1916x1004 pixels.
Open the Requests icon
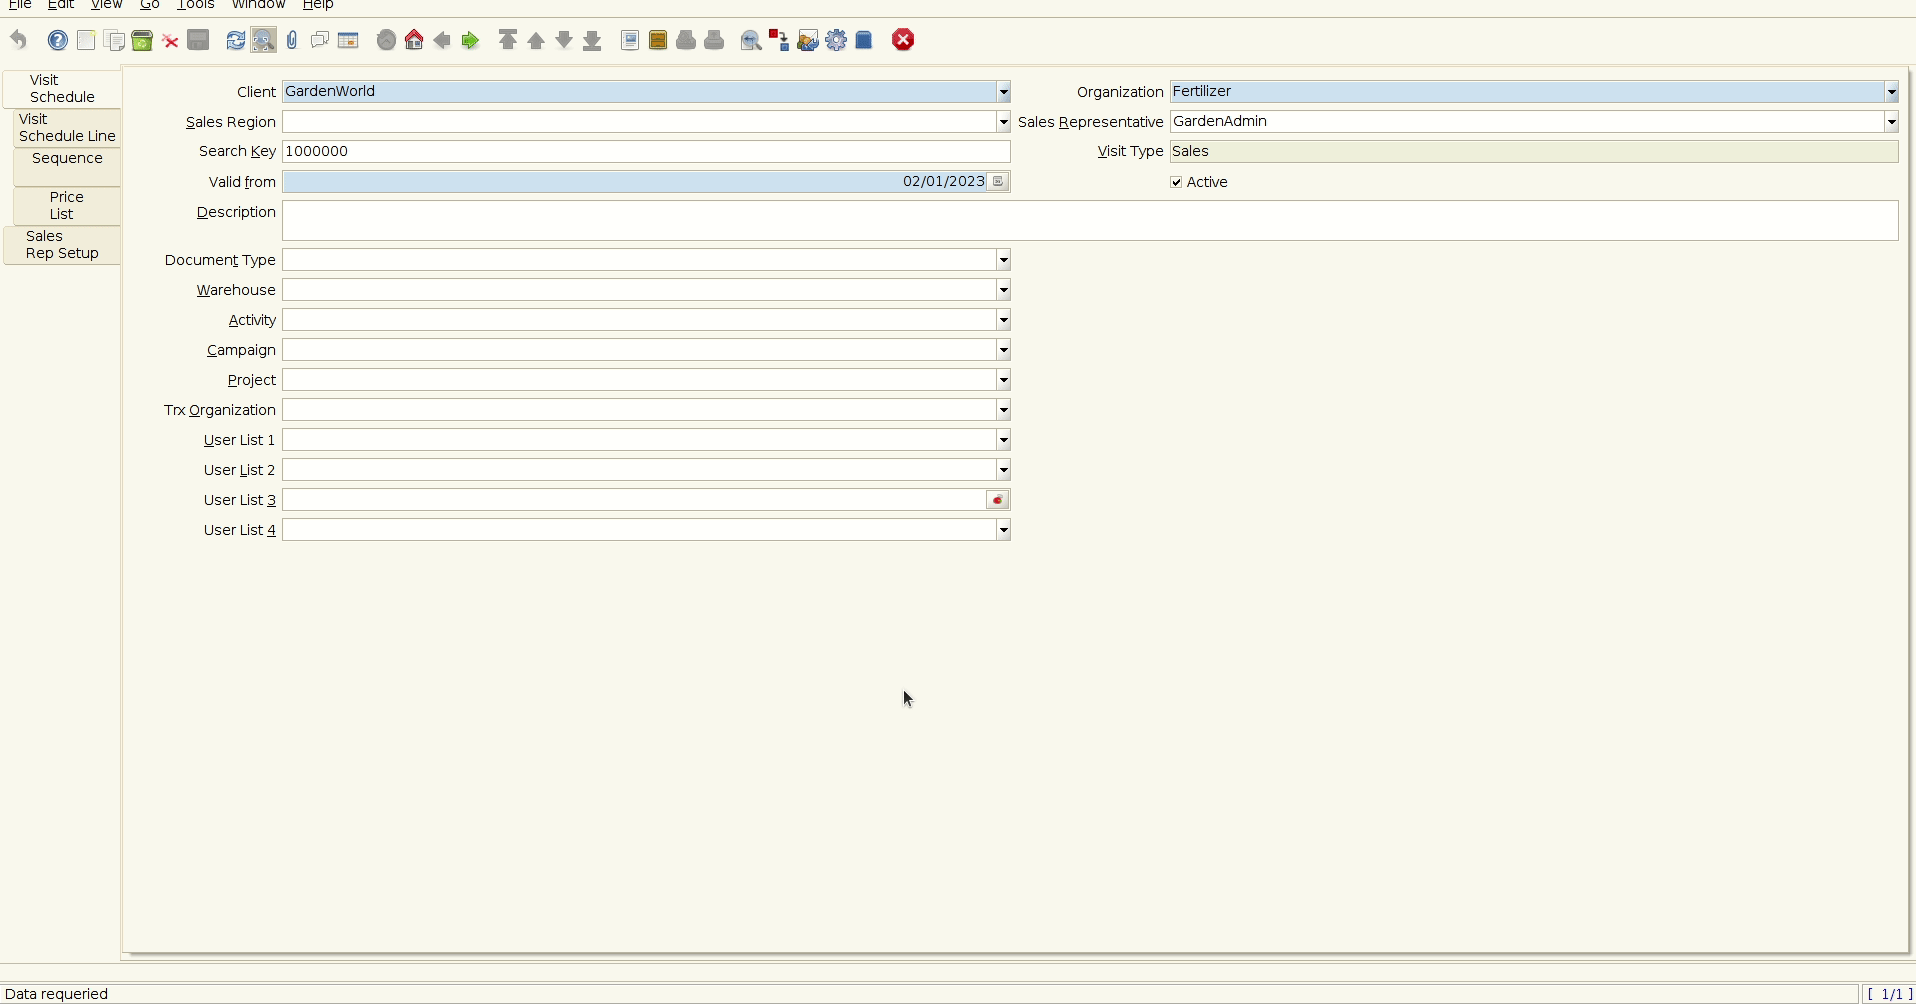(808, 40)
